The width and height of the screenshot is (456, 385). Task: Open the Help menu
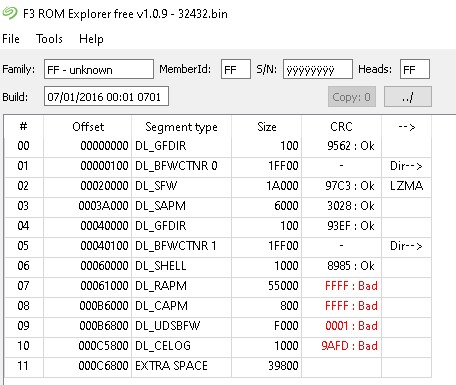point(91,39)
